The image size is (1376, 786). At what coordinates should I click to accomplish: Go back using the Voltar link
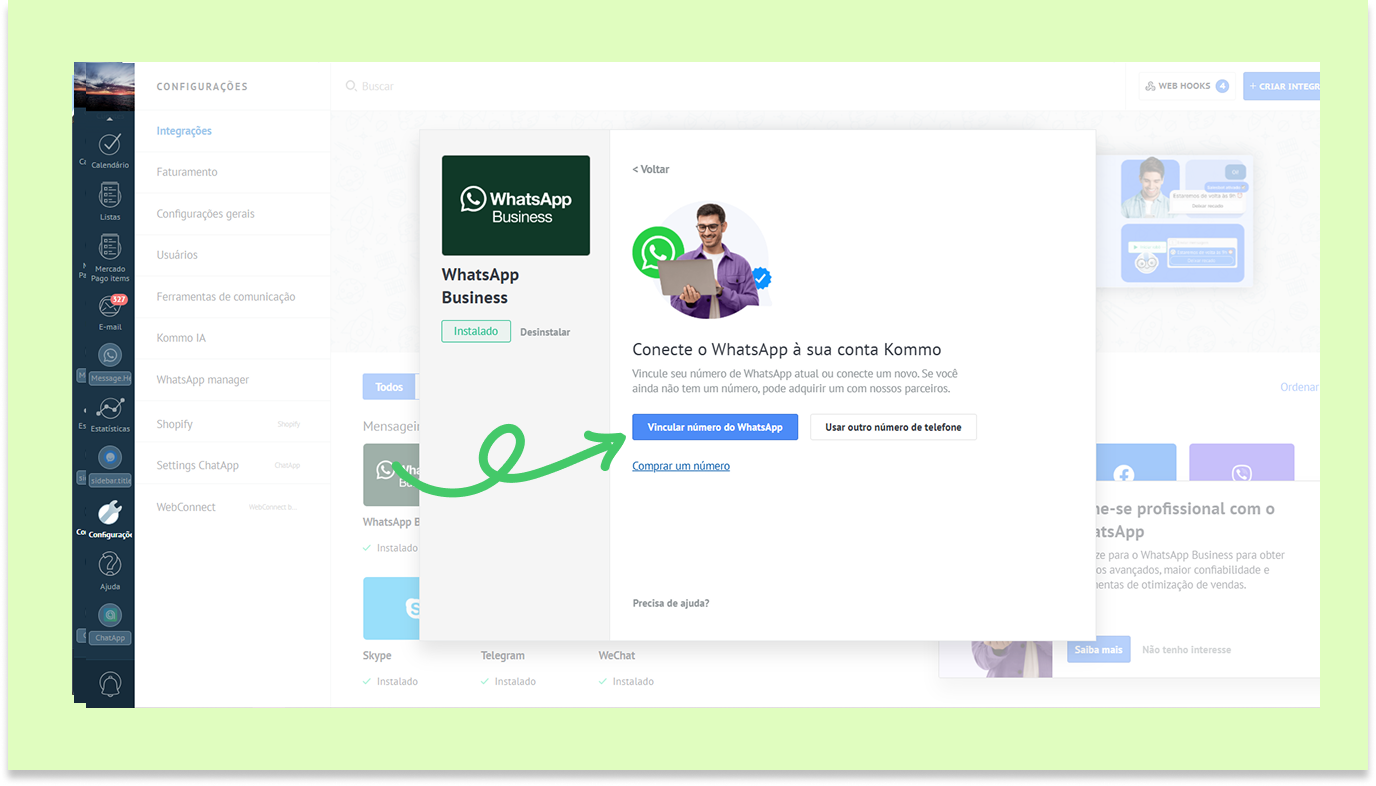[x=651, y=170]
